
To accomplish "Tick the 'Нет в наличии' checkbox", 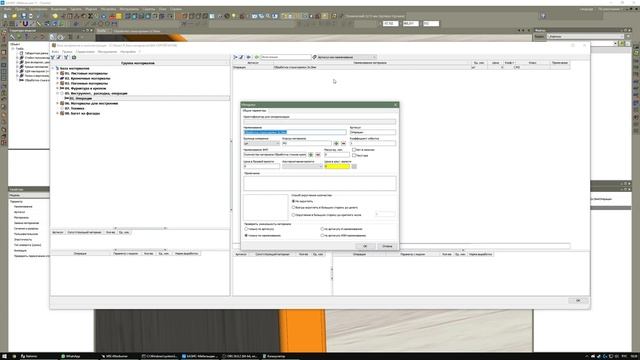I will [354, 150].
